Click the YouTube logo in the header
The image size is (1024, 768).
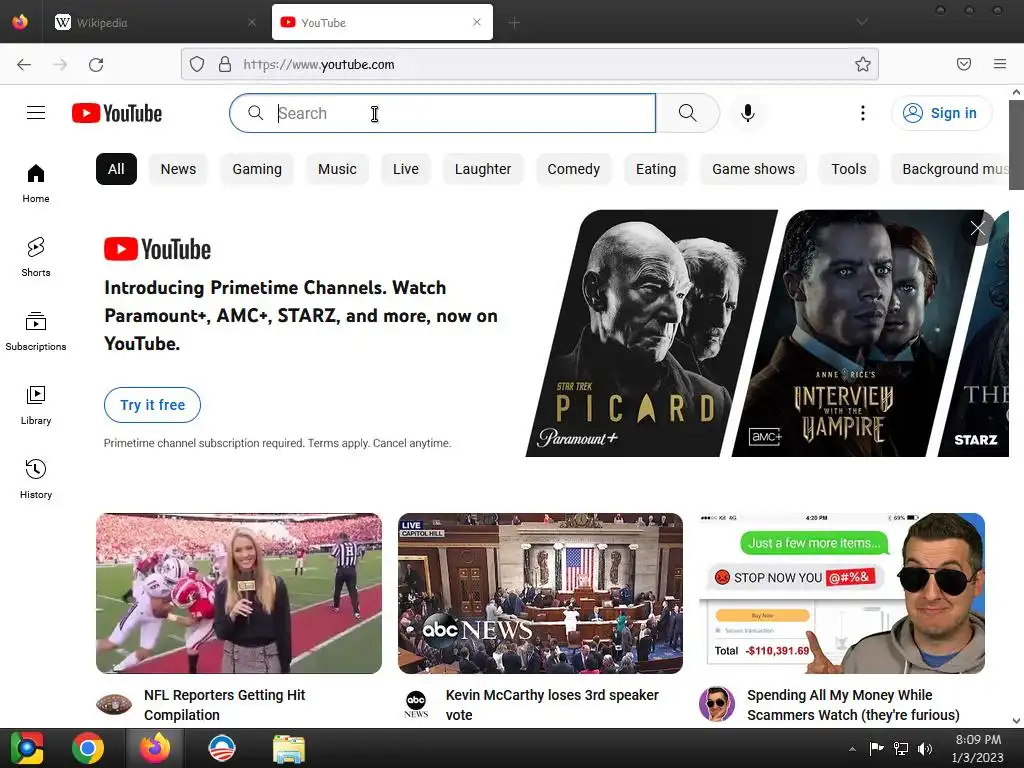tap(117, 113)
